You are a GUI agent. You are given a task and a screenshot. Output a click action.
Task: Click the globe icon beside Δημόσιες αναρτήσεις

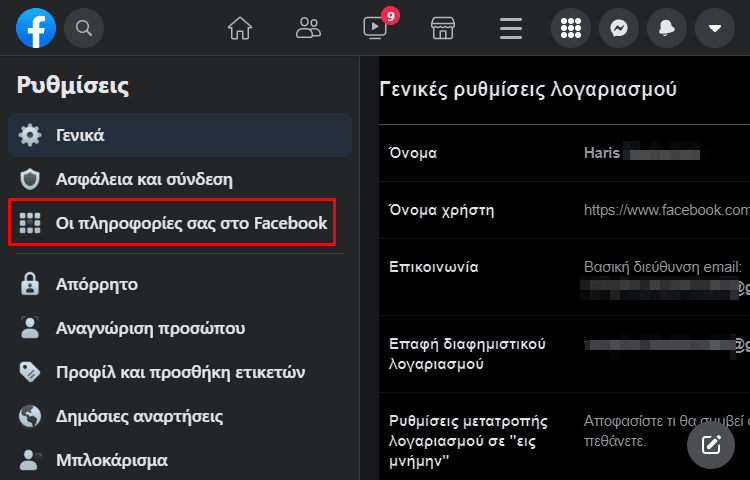[30, 416]
